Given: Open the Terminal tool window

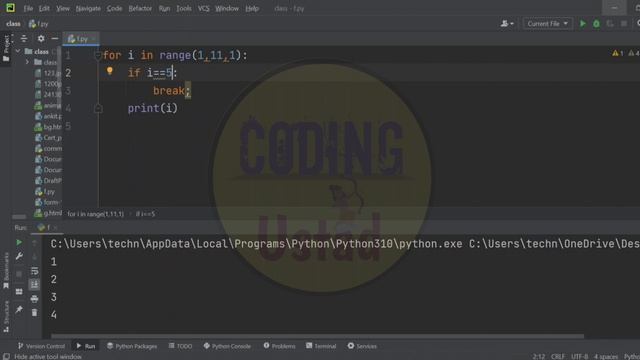Looking at the screenshot, I should coord(321,346).
